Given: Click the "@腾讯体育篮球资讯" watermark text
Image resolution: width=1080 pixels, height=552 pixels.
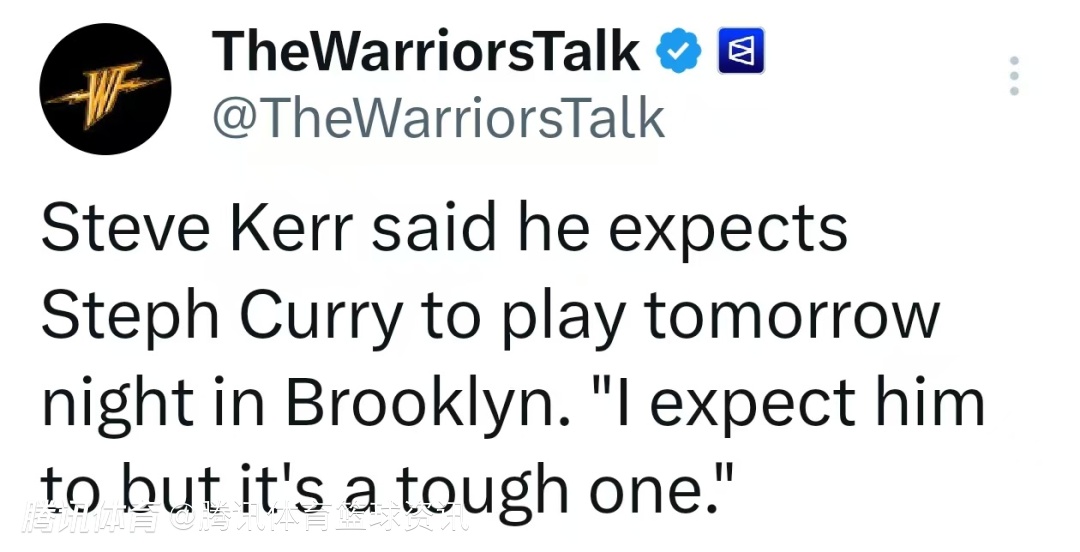Looking at the screenshot, I should [317, 519].
